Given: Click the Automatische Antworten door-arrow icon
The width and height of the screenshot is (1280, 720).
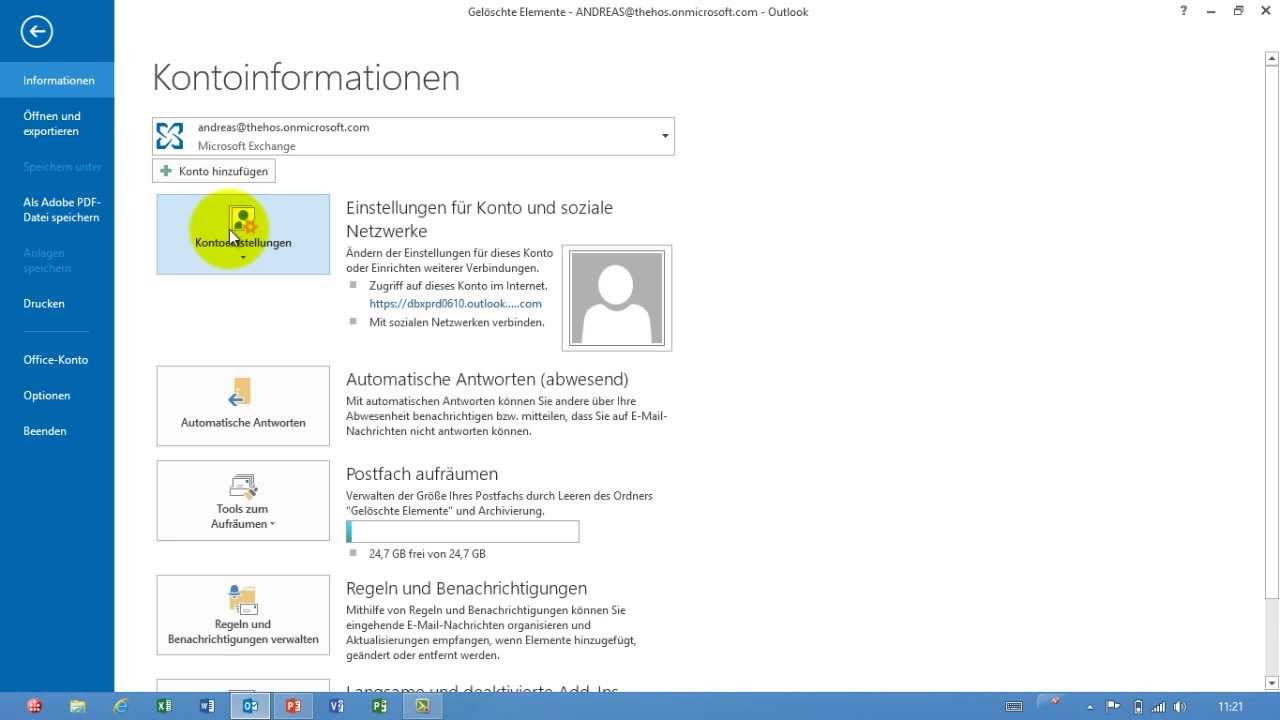Looking at the screenshot, I should coord(239,391).
